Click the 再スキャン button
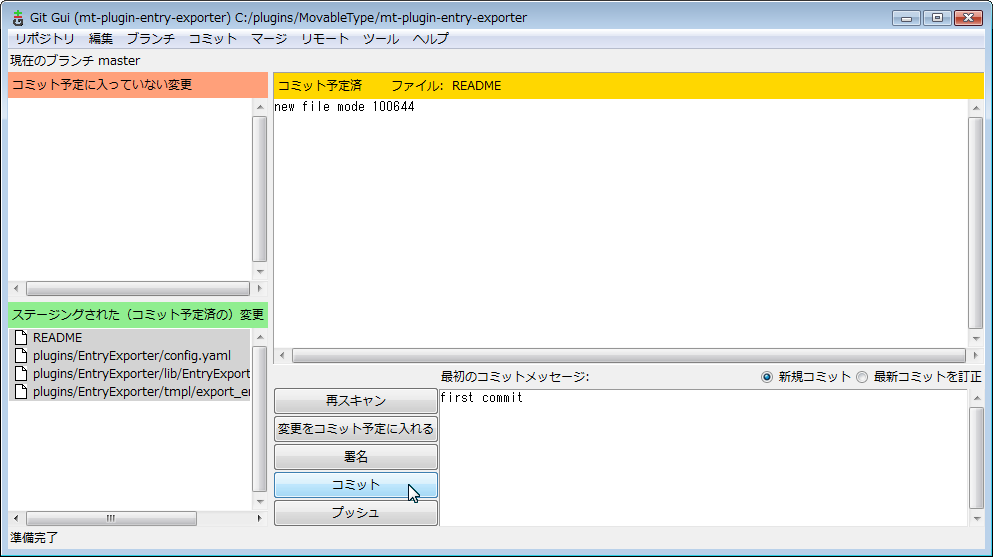Screen dimensions: 993x557 point(356,401)
